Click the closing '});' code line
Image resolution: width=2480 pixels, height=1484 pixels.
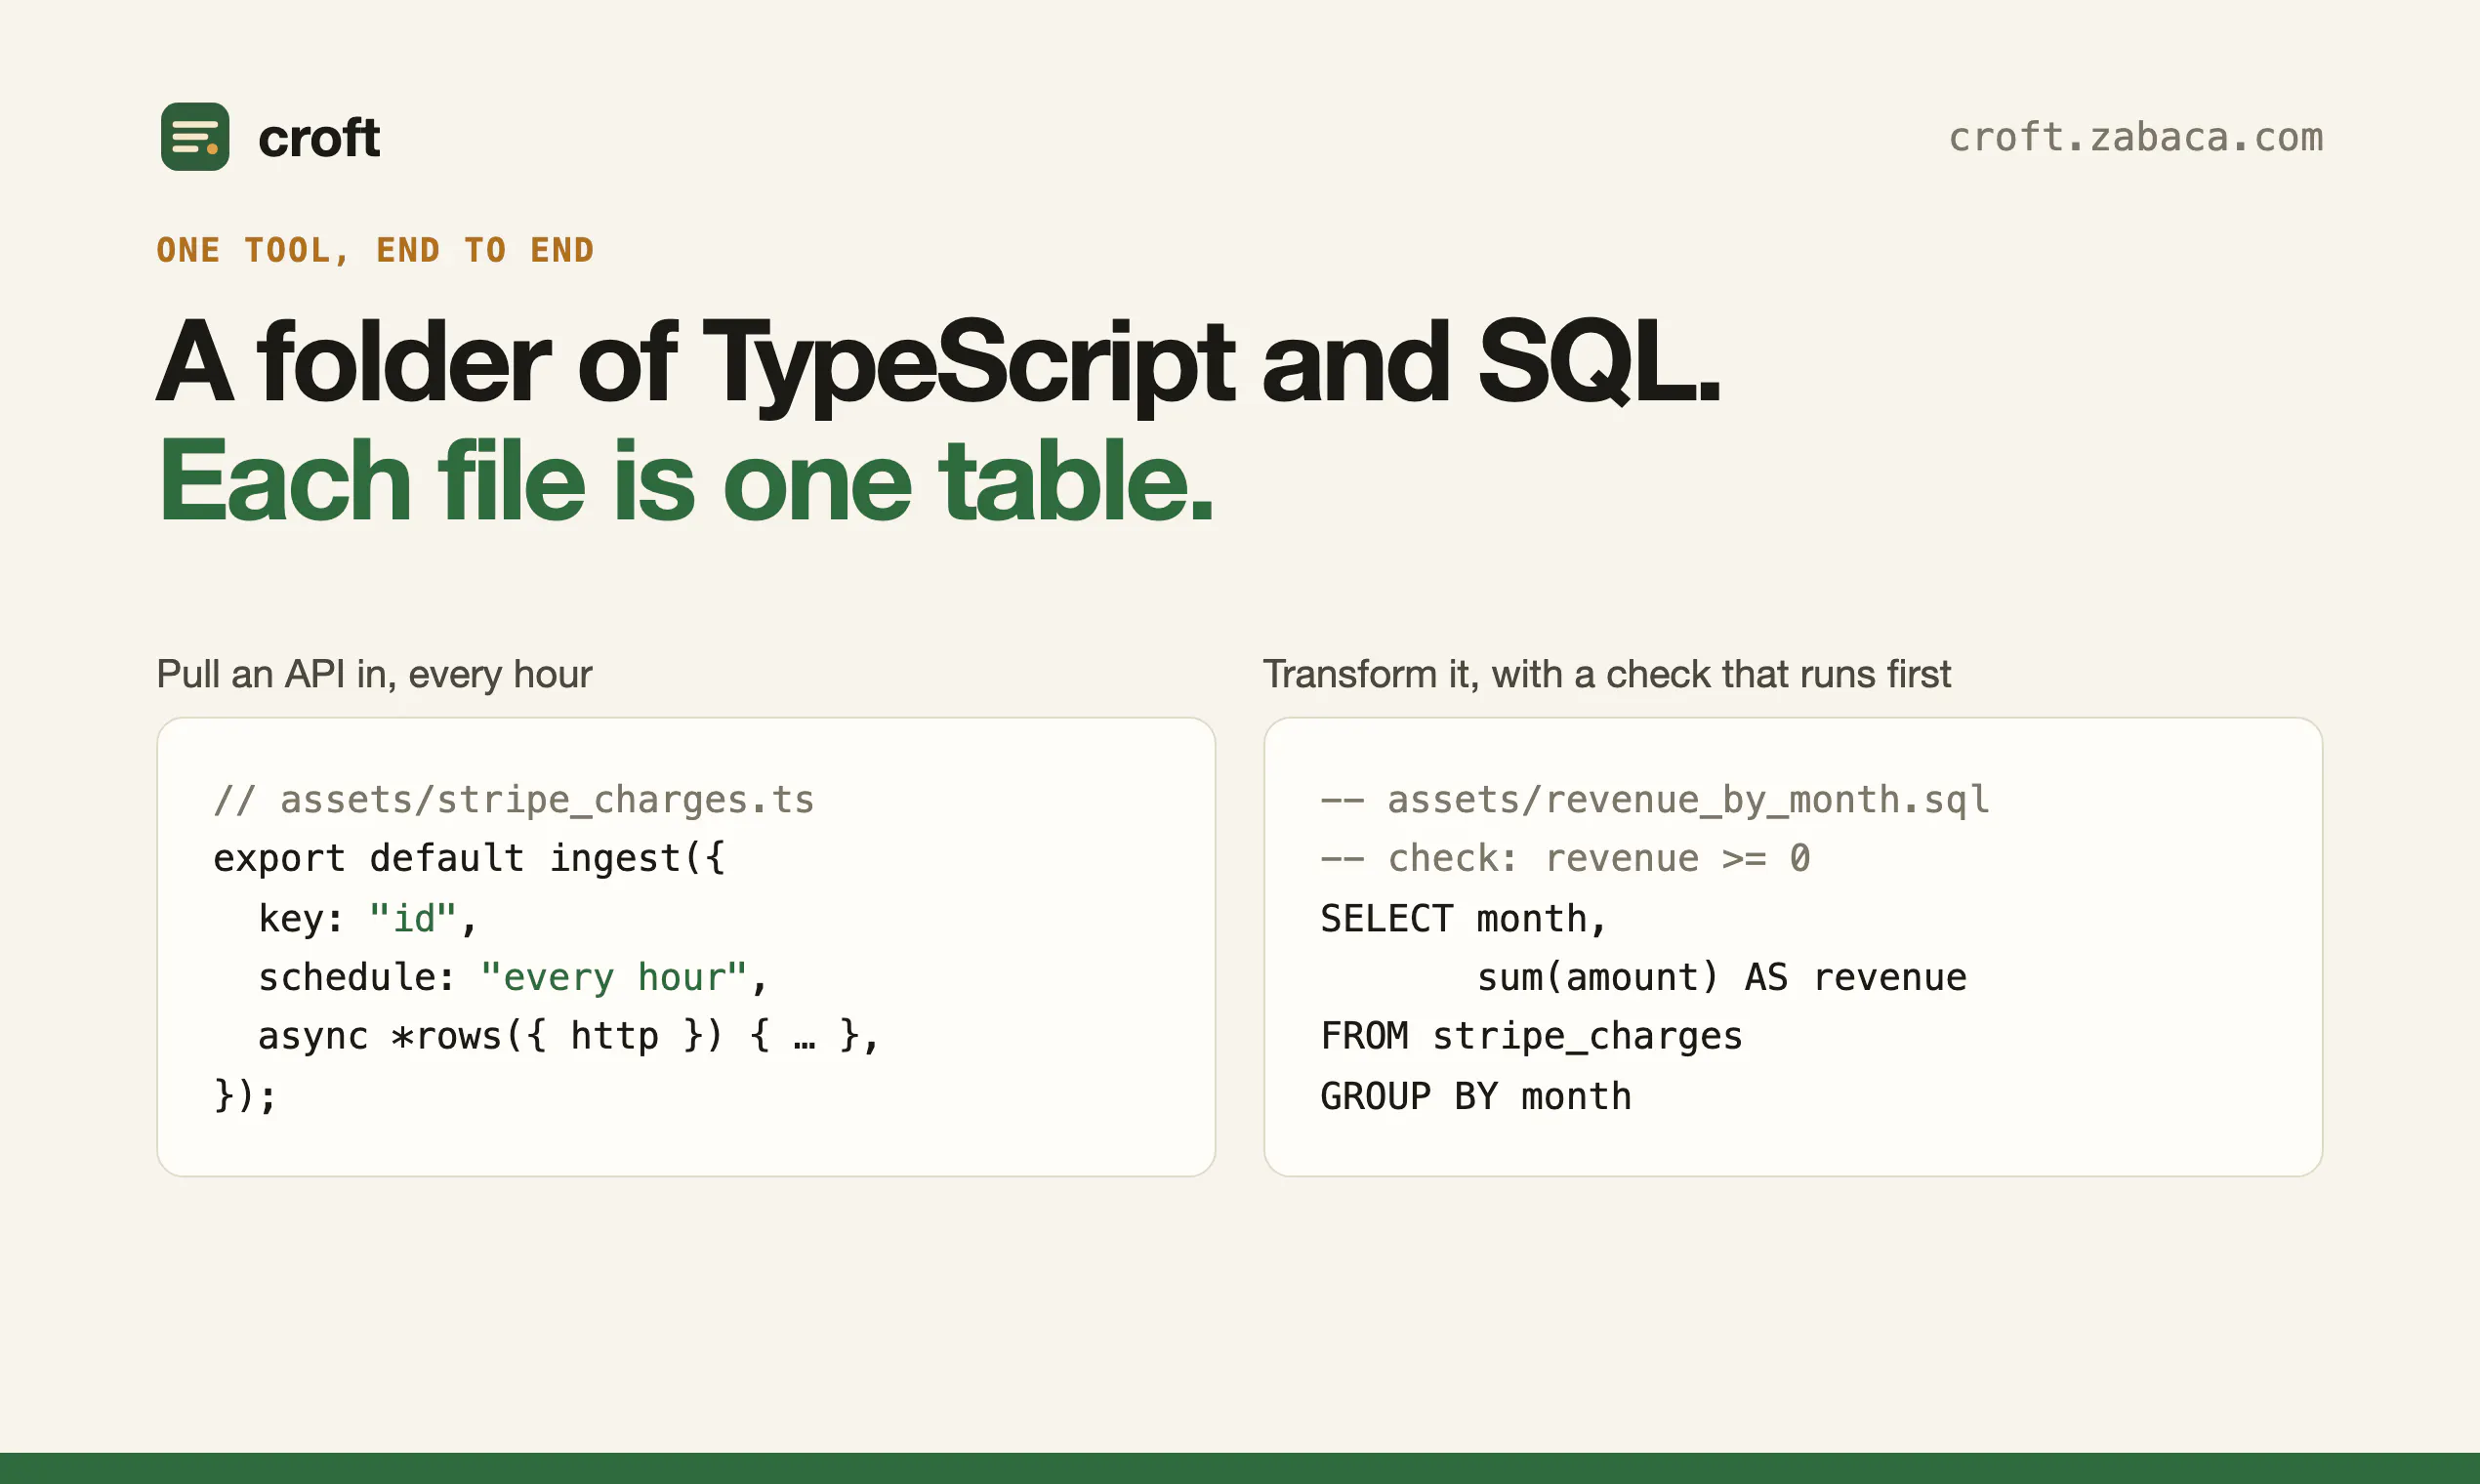coord(245,1097)
